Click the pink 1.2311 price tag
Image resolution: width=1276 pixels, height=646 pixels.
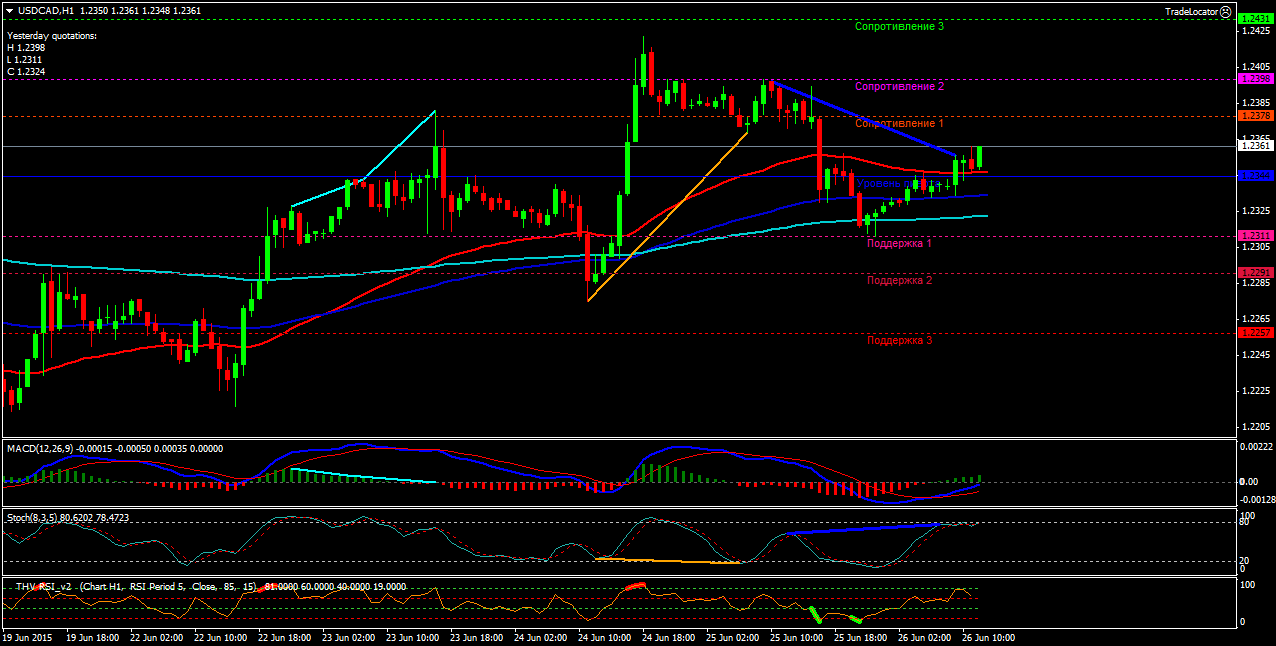pos(1255,236)
